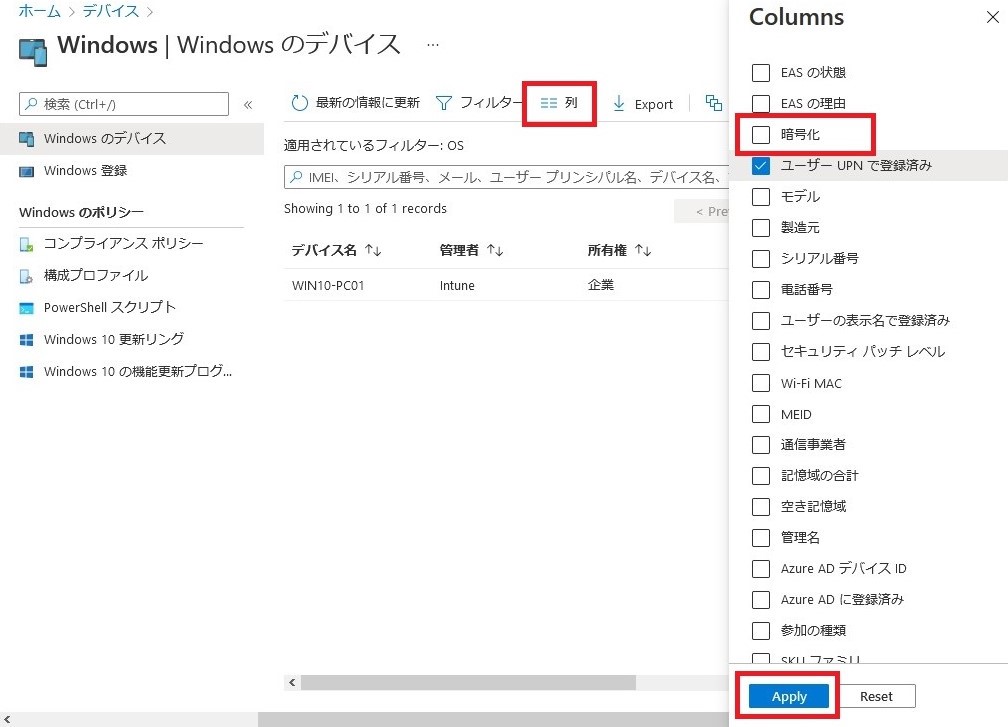
Task: Click the Windows 10 更新リング icon
Action: coord(26,340)
